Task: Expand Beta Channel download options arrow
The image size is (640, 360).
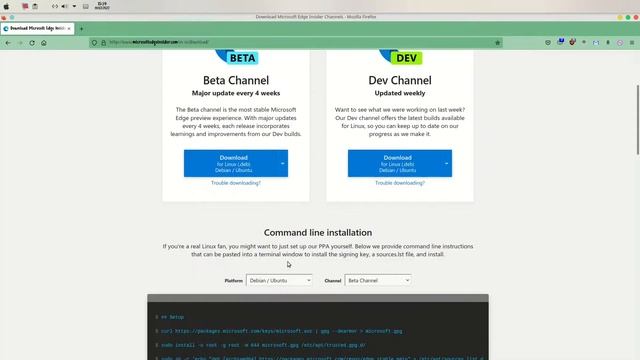Action: tap(282, 163)
